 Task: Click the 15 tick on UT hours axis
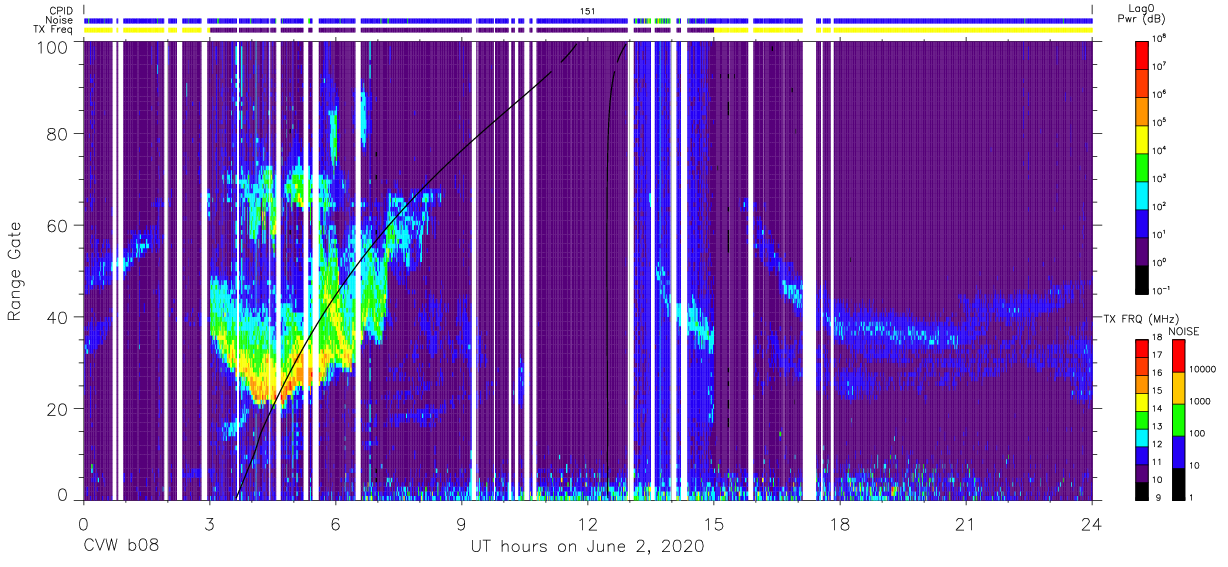[714, 524]
